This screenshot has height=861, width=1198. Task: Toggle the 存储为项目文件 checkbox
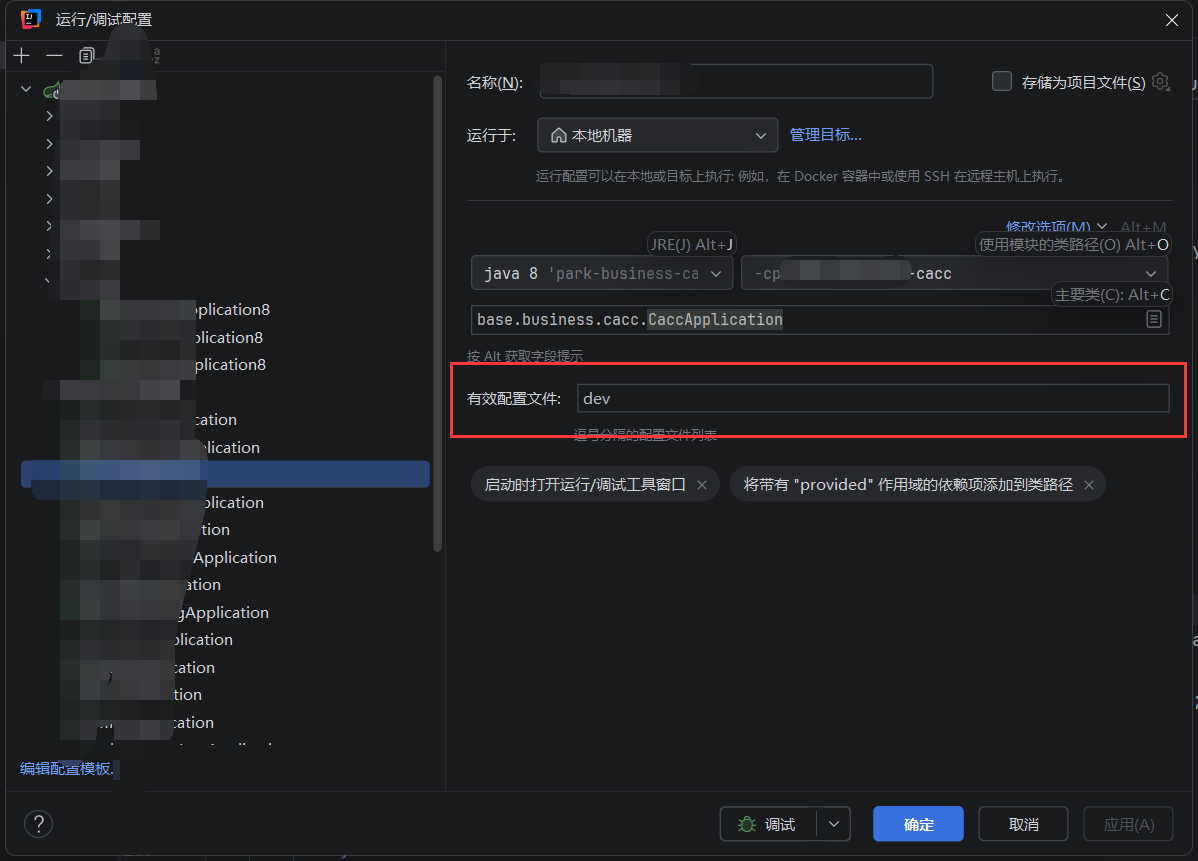(1002, 81)
